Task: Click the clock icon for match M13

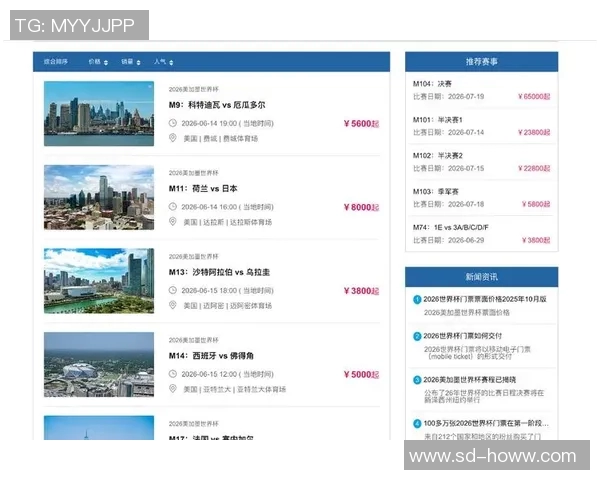Action: click(173, 291)
